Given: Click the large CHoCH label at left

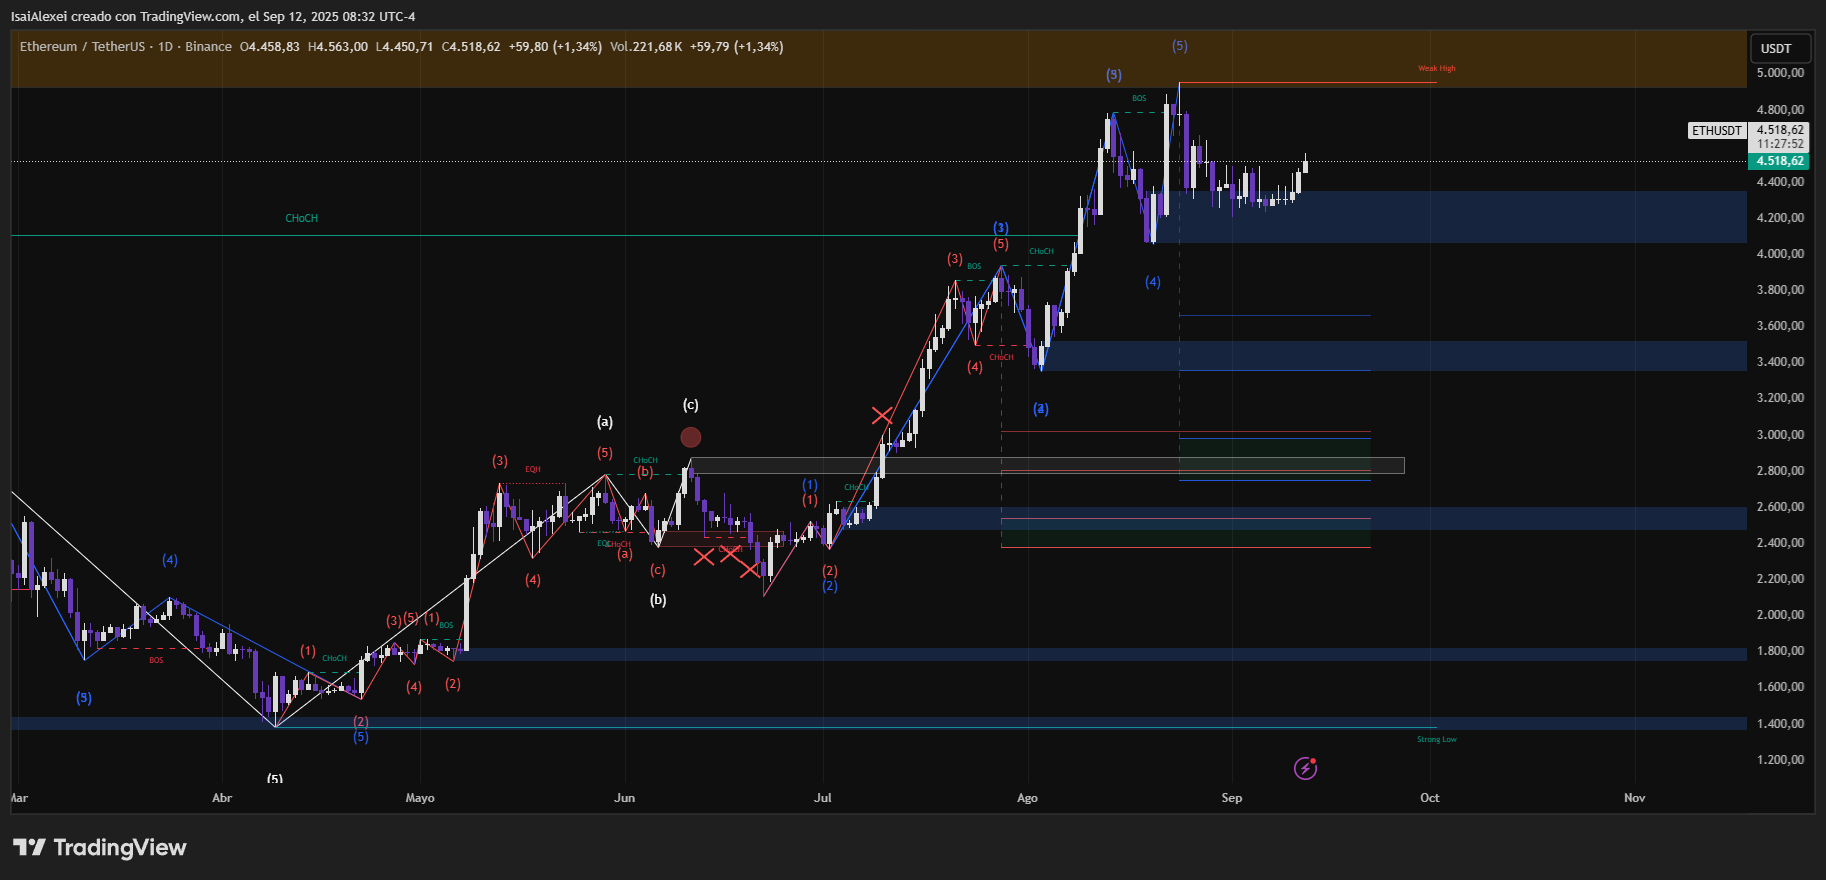Looking at the screenshot, I should click(x=301, y=218).
